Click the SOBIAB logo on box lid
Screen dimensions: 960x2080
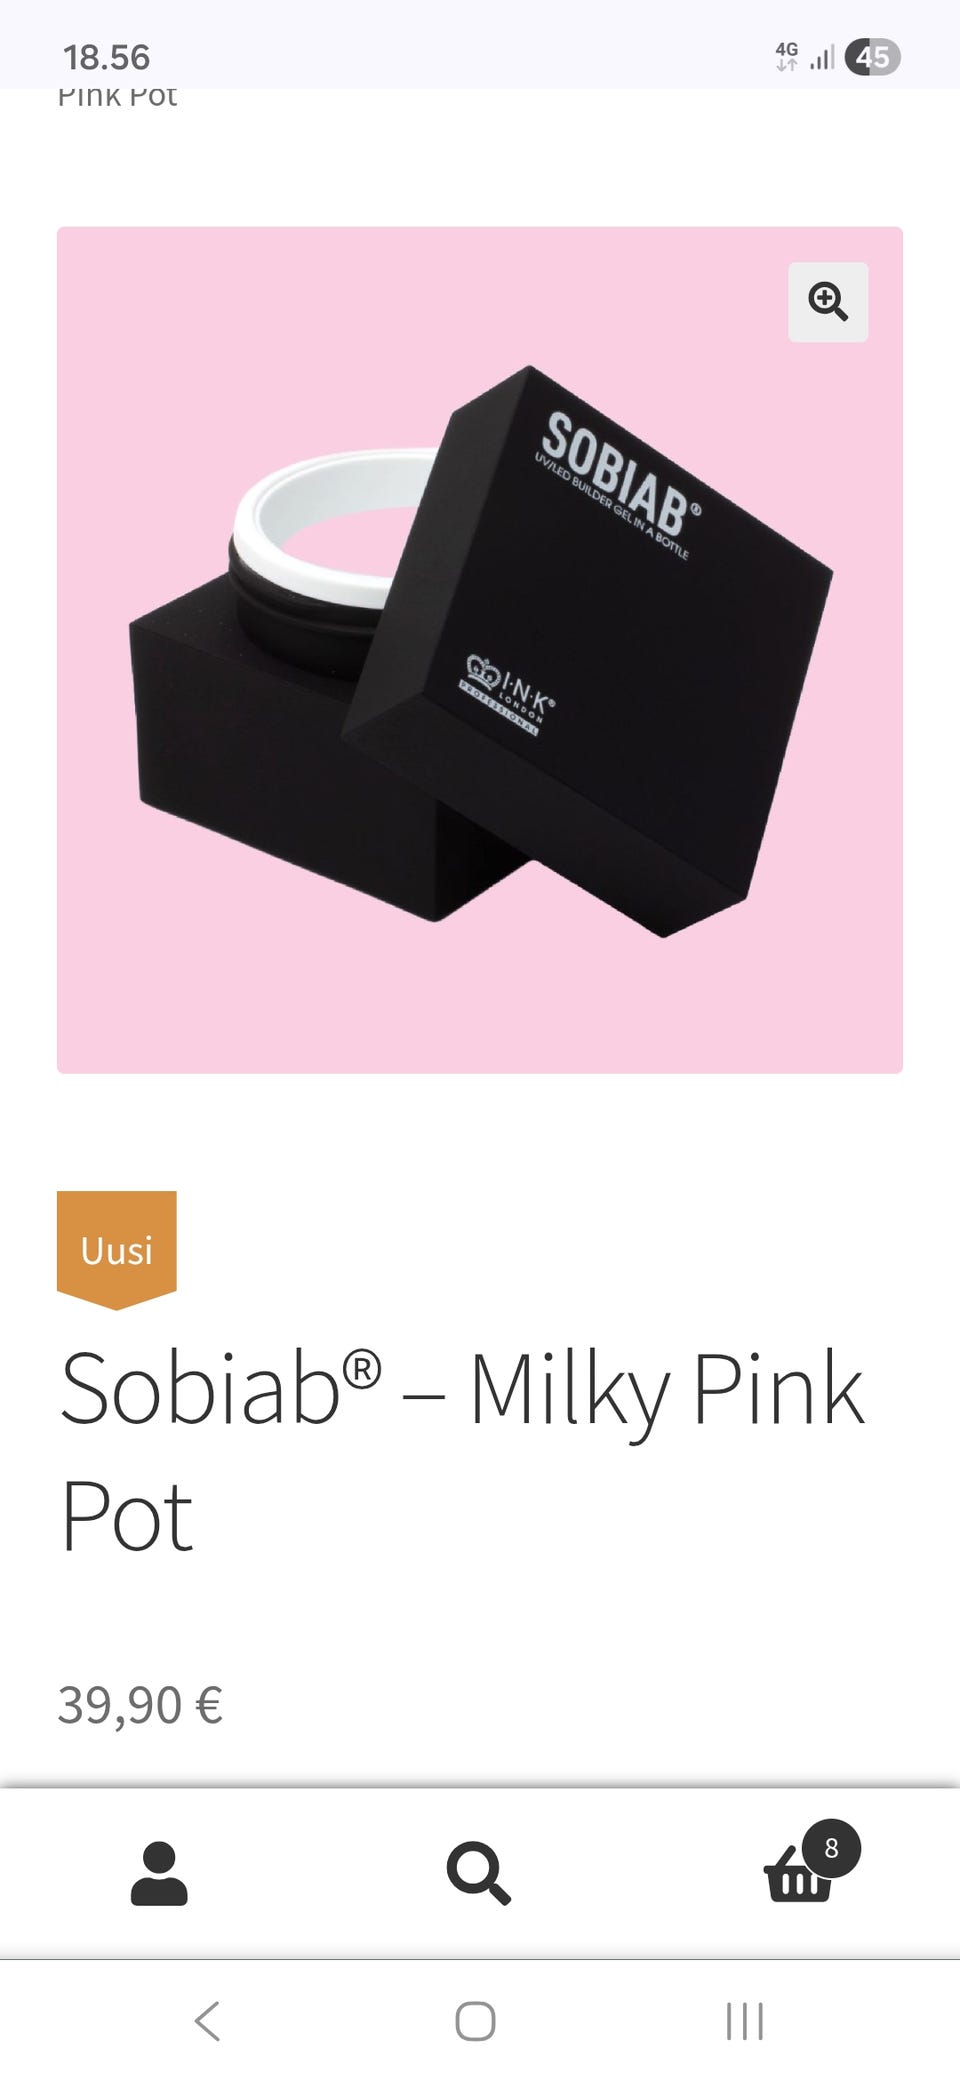click(620, 477)
